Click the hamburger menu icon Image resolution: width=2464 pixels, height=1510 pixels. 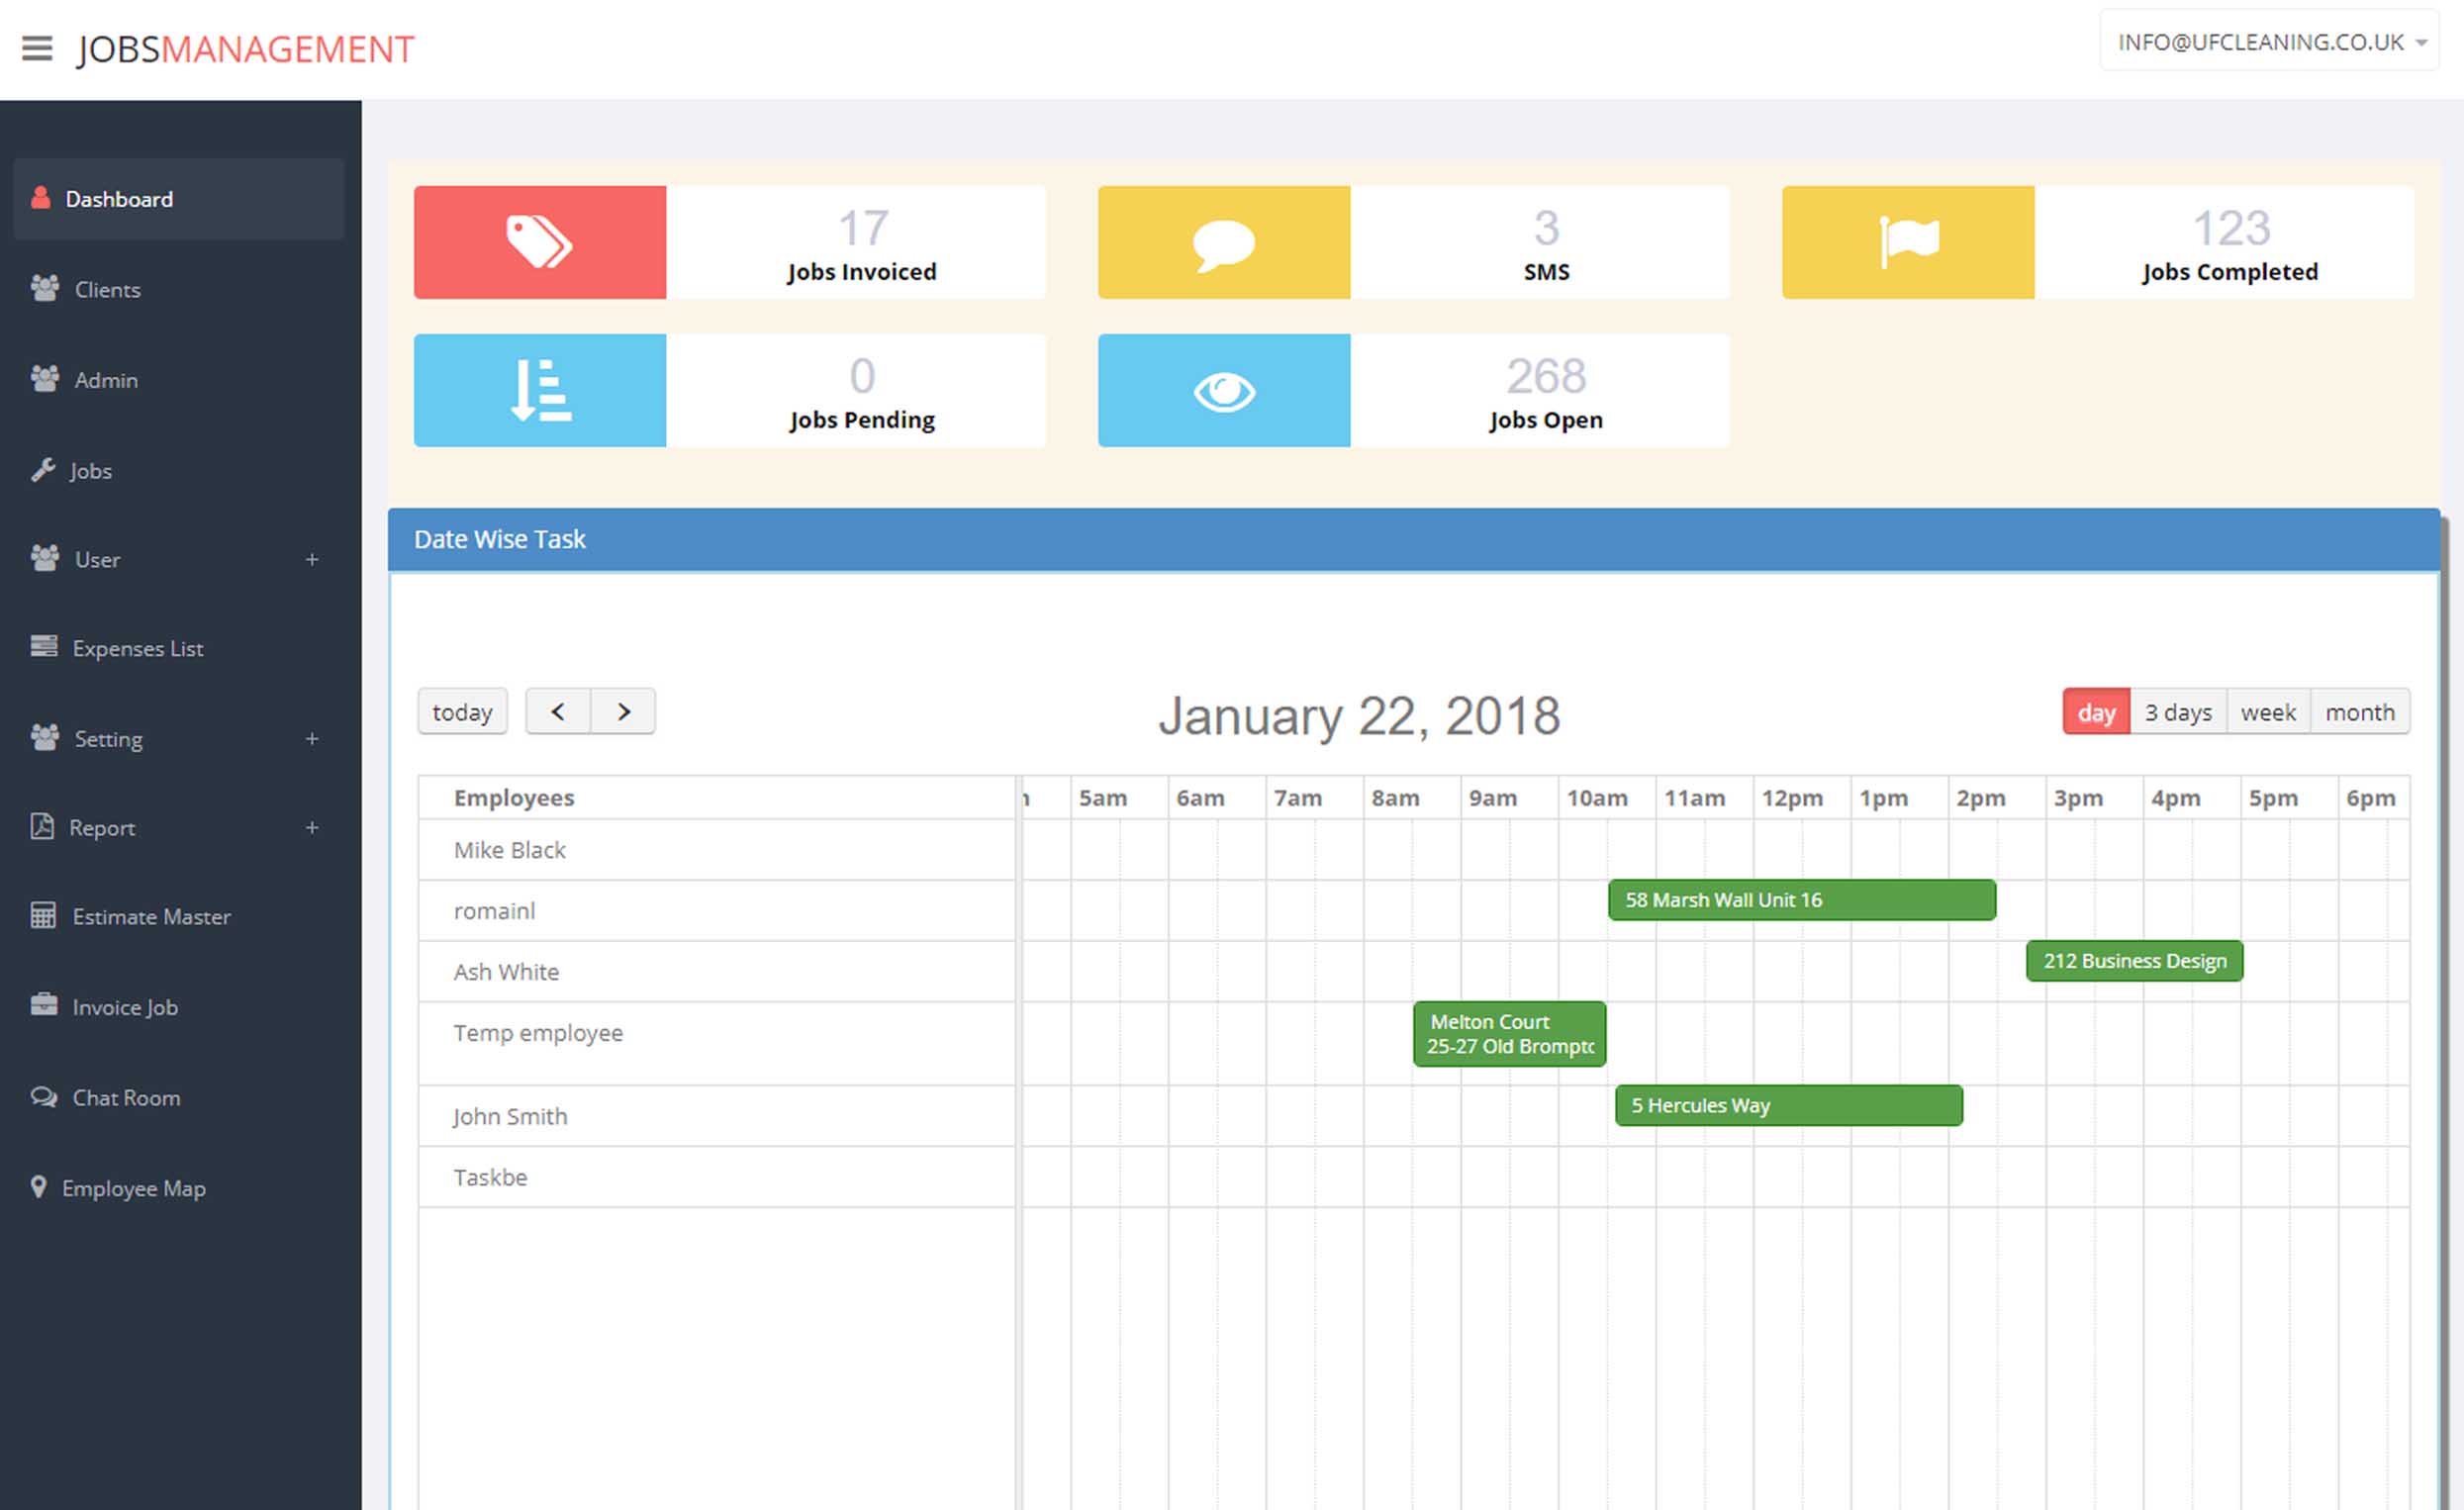pos(37,48)
